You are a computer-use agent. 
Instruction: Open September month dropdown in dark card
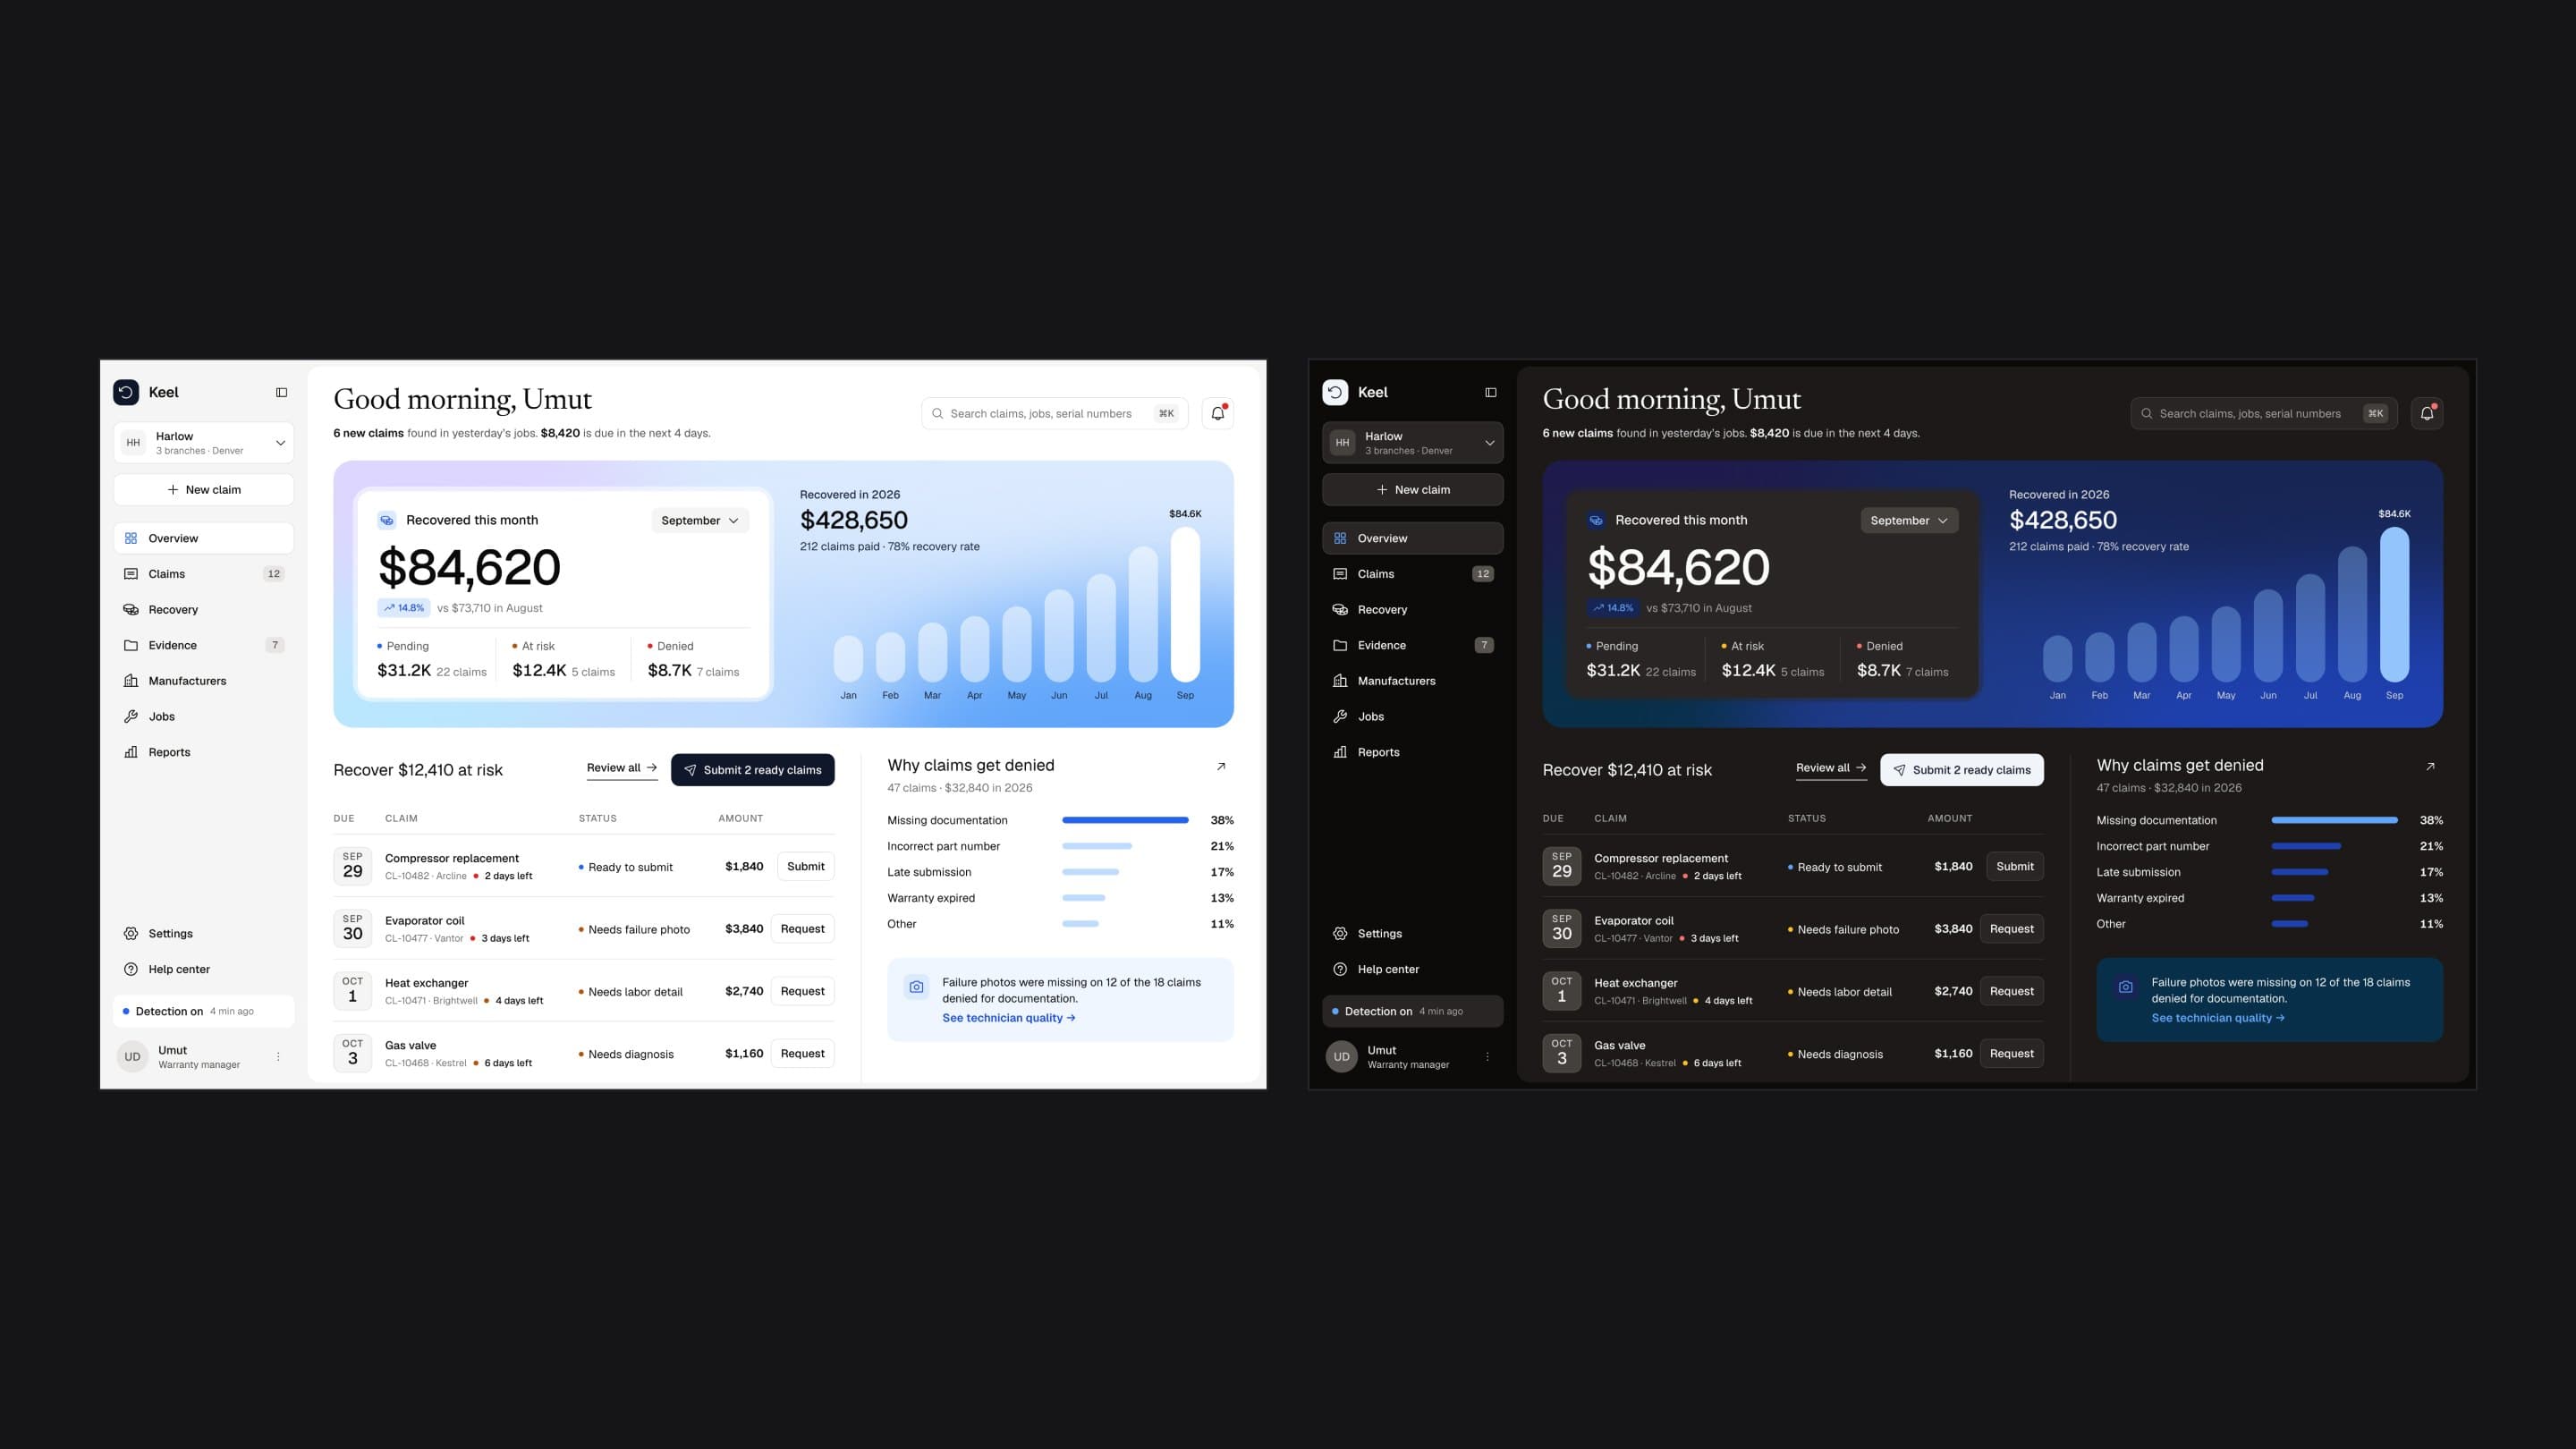[1909, 520]
